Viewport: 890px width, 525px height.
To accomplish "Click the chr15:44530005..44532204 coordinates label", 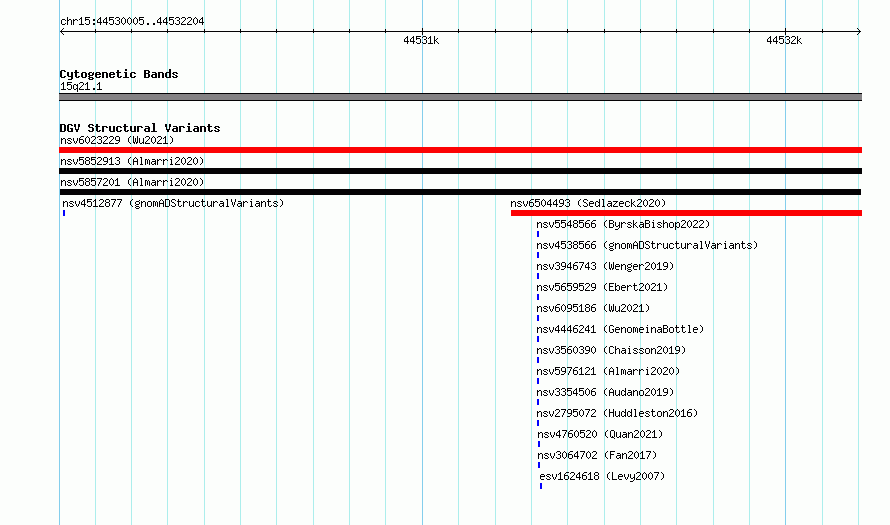I will tap(132, 21).
